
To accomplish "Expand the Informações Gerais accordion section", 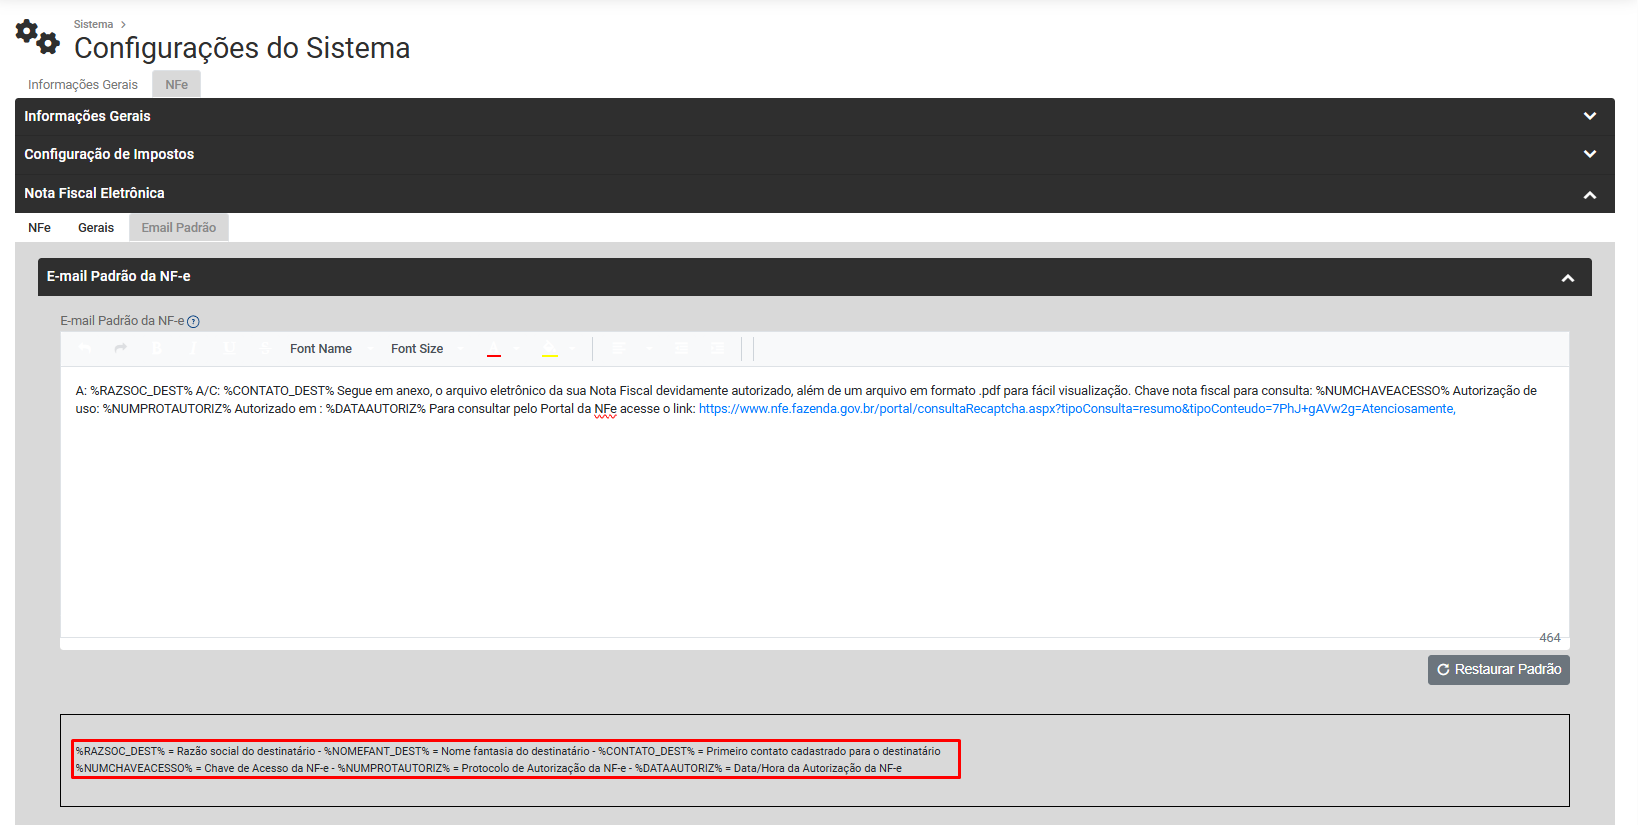I will 1589,116.
